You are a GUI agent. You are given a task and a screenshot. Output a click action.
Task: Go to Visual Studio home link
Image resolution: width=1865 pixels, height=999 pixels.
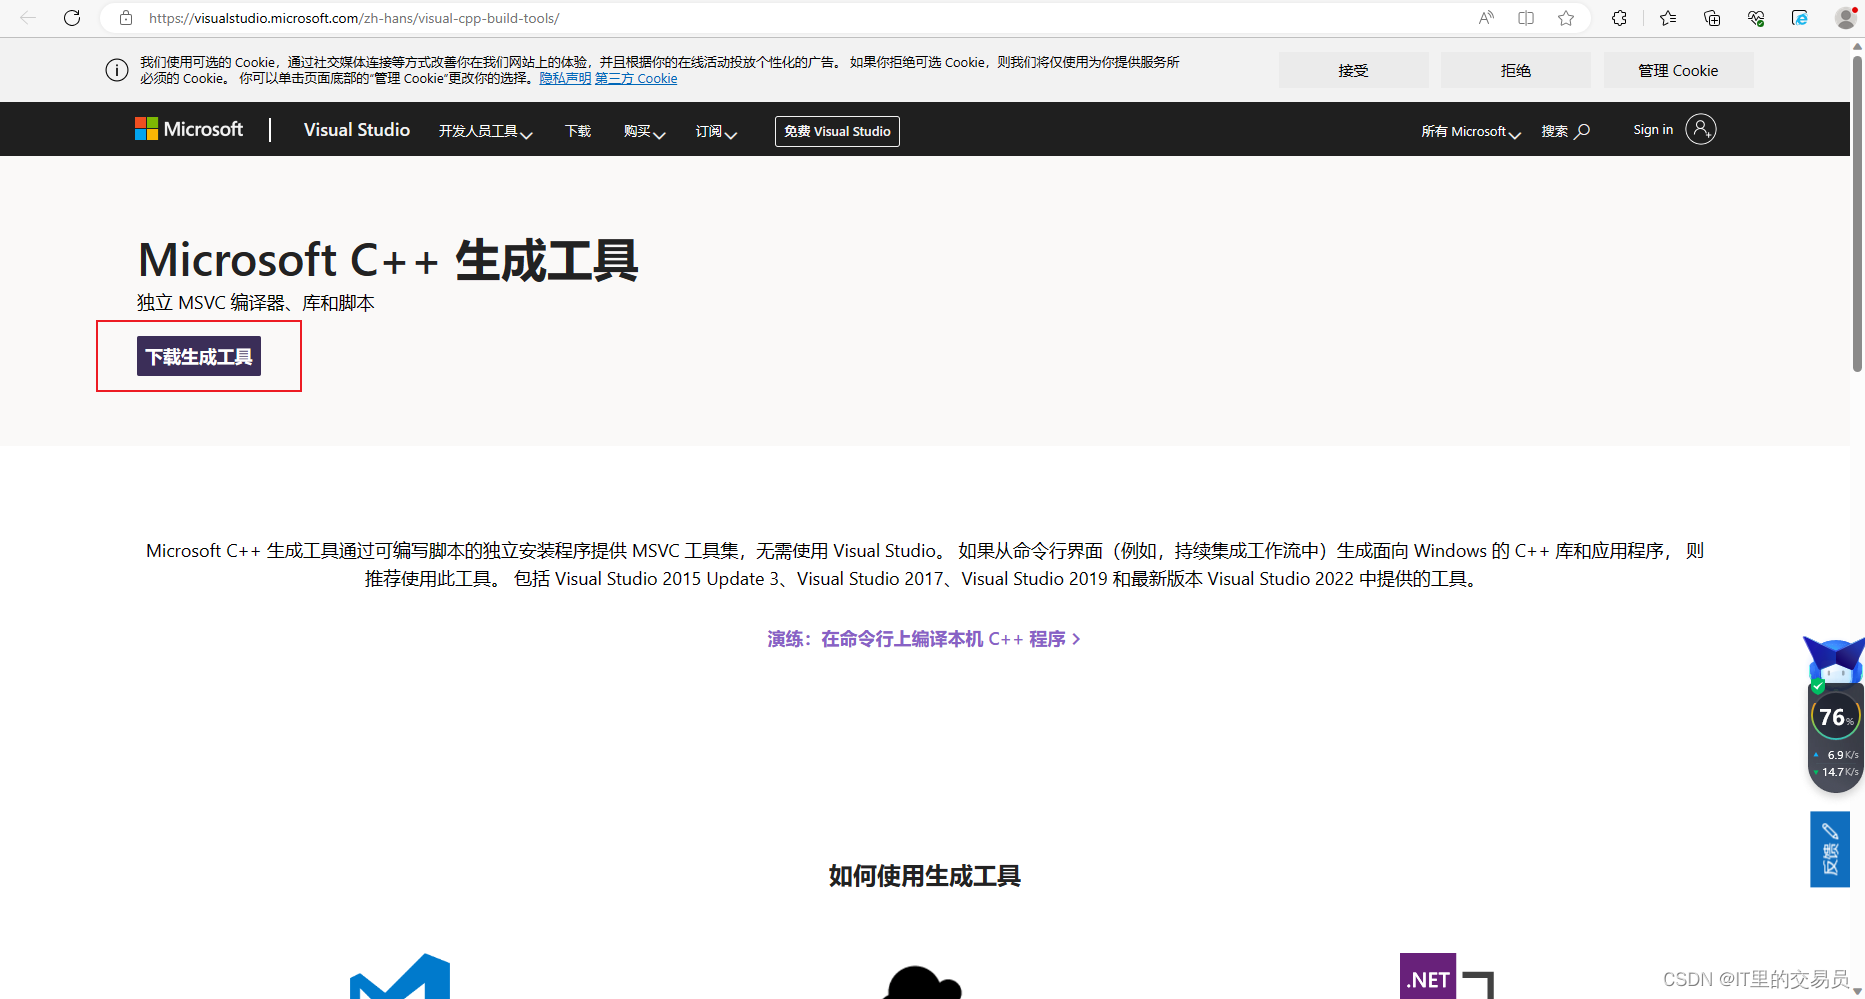[357, 130]
